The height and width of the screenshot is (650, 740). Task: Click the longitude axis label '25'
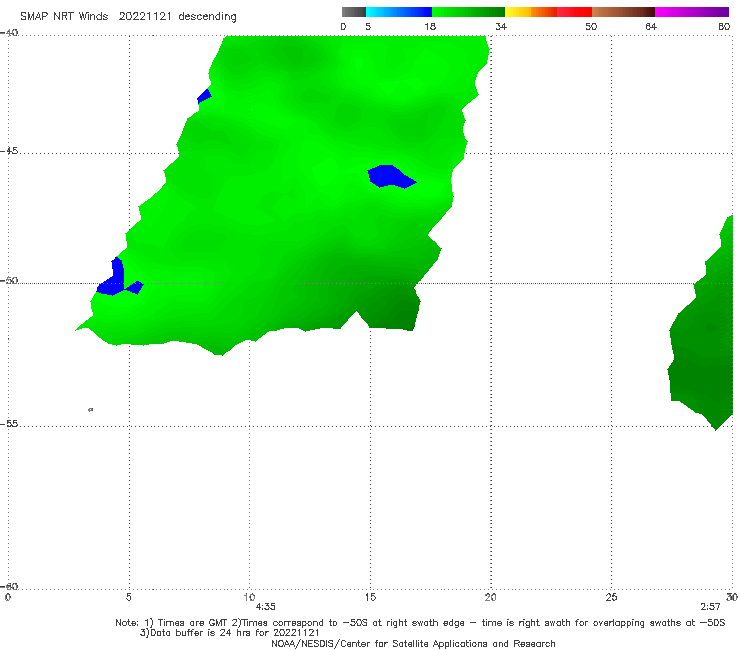611,597
